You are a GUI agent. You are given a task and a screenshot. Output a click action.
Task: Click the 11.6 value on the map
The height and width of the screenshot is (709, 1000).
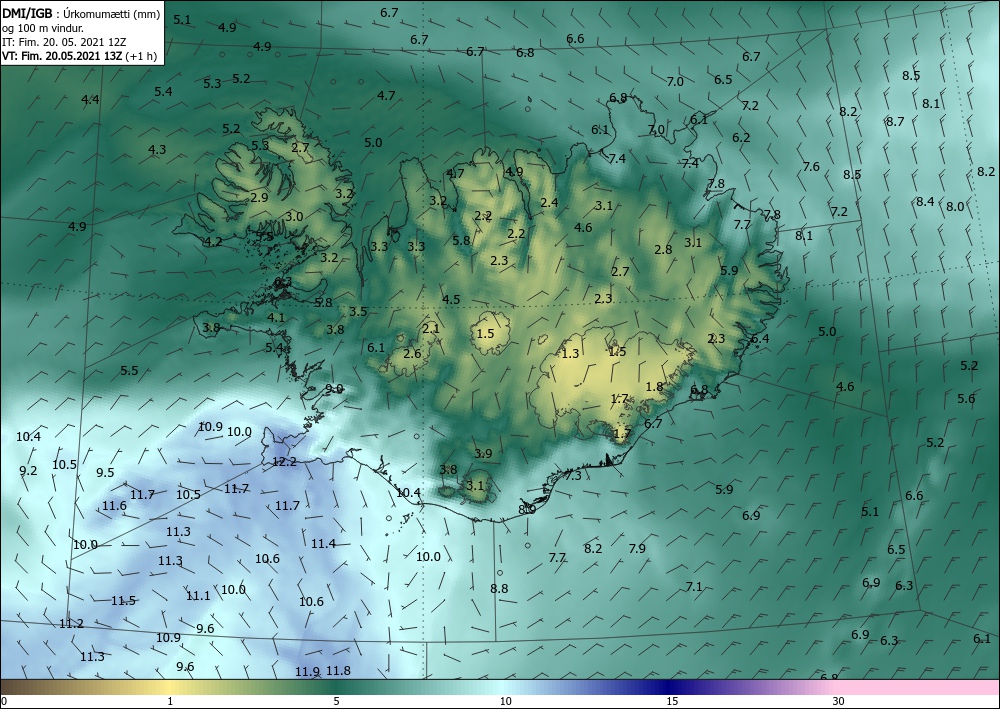pos(114,506)
